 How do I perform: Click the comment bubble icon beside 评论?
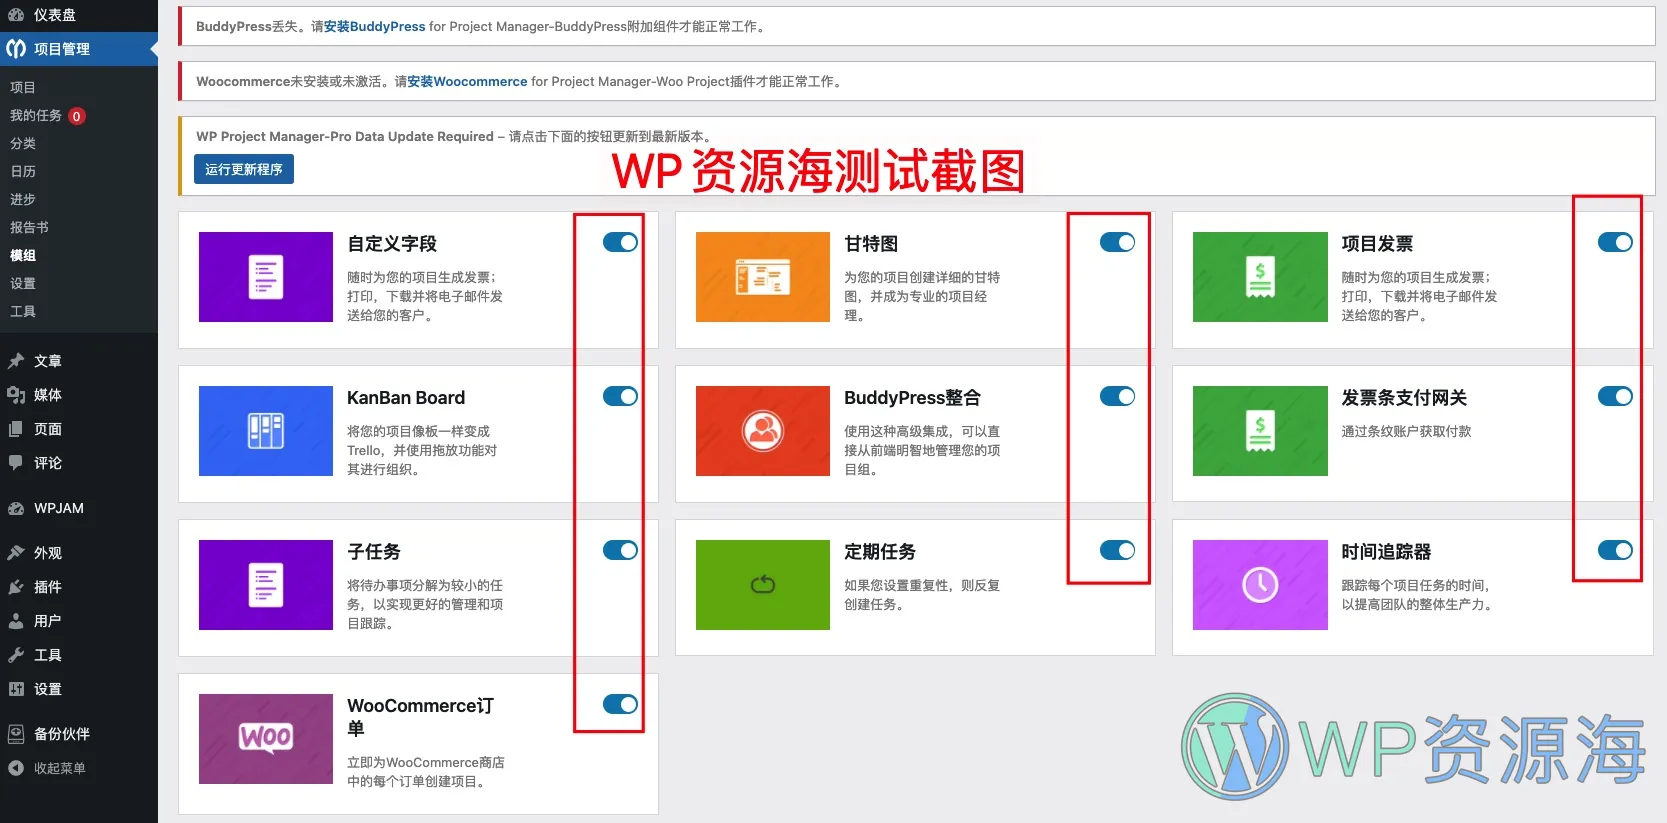(16, 463)
